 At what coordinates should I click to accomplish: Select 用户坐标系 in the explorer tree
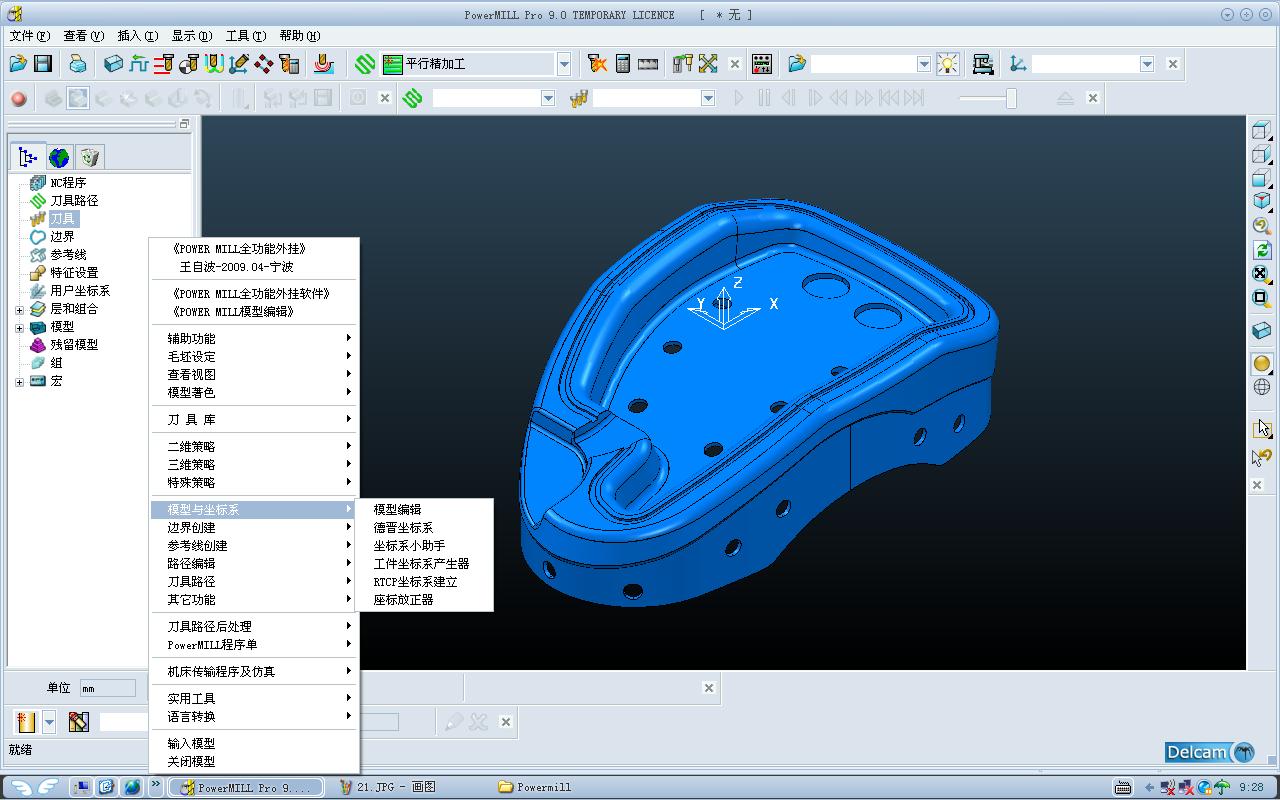point(80,291)
